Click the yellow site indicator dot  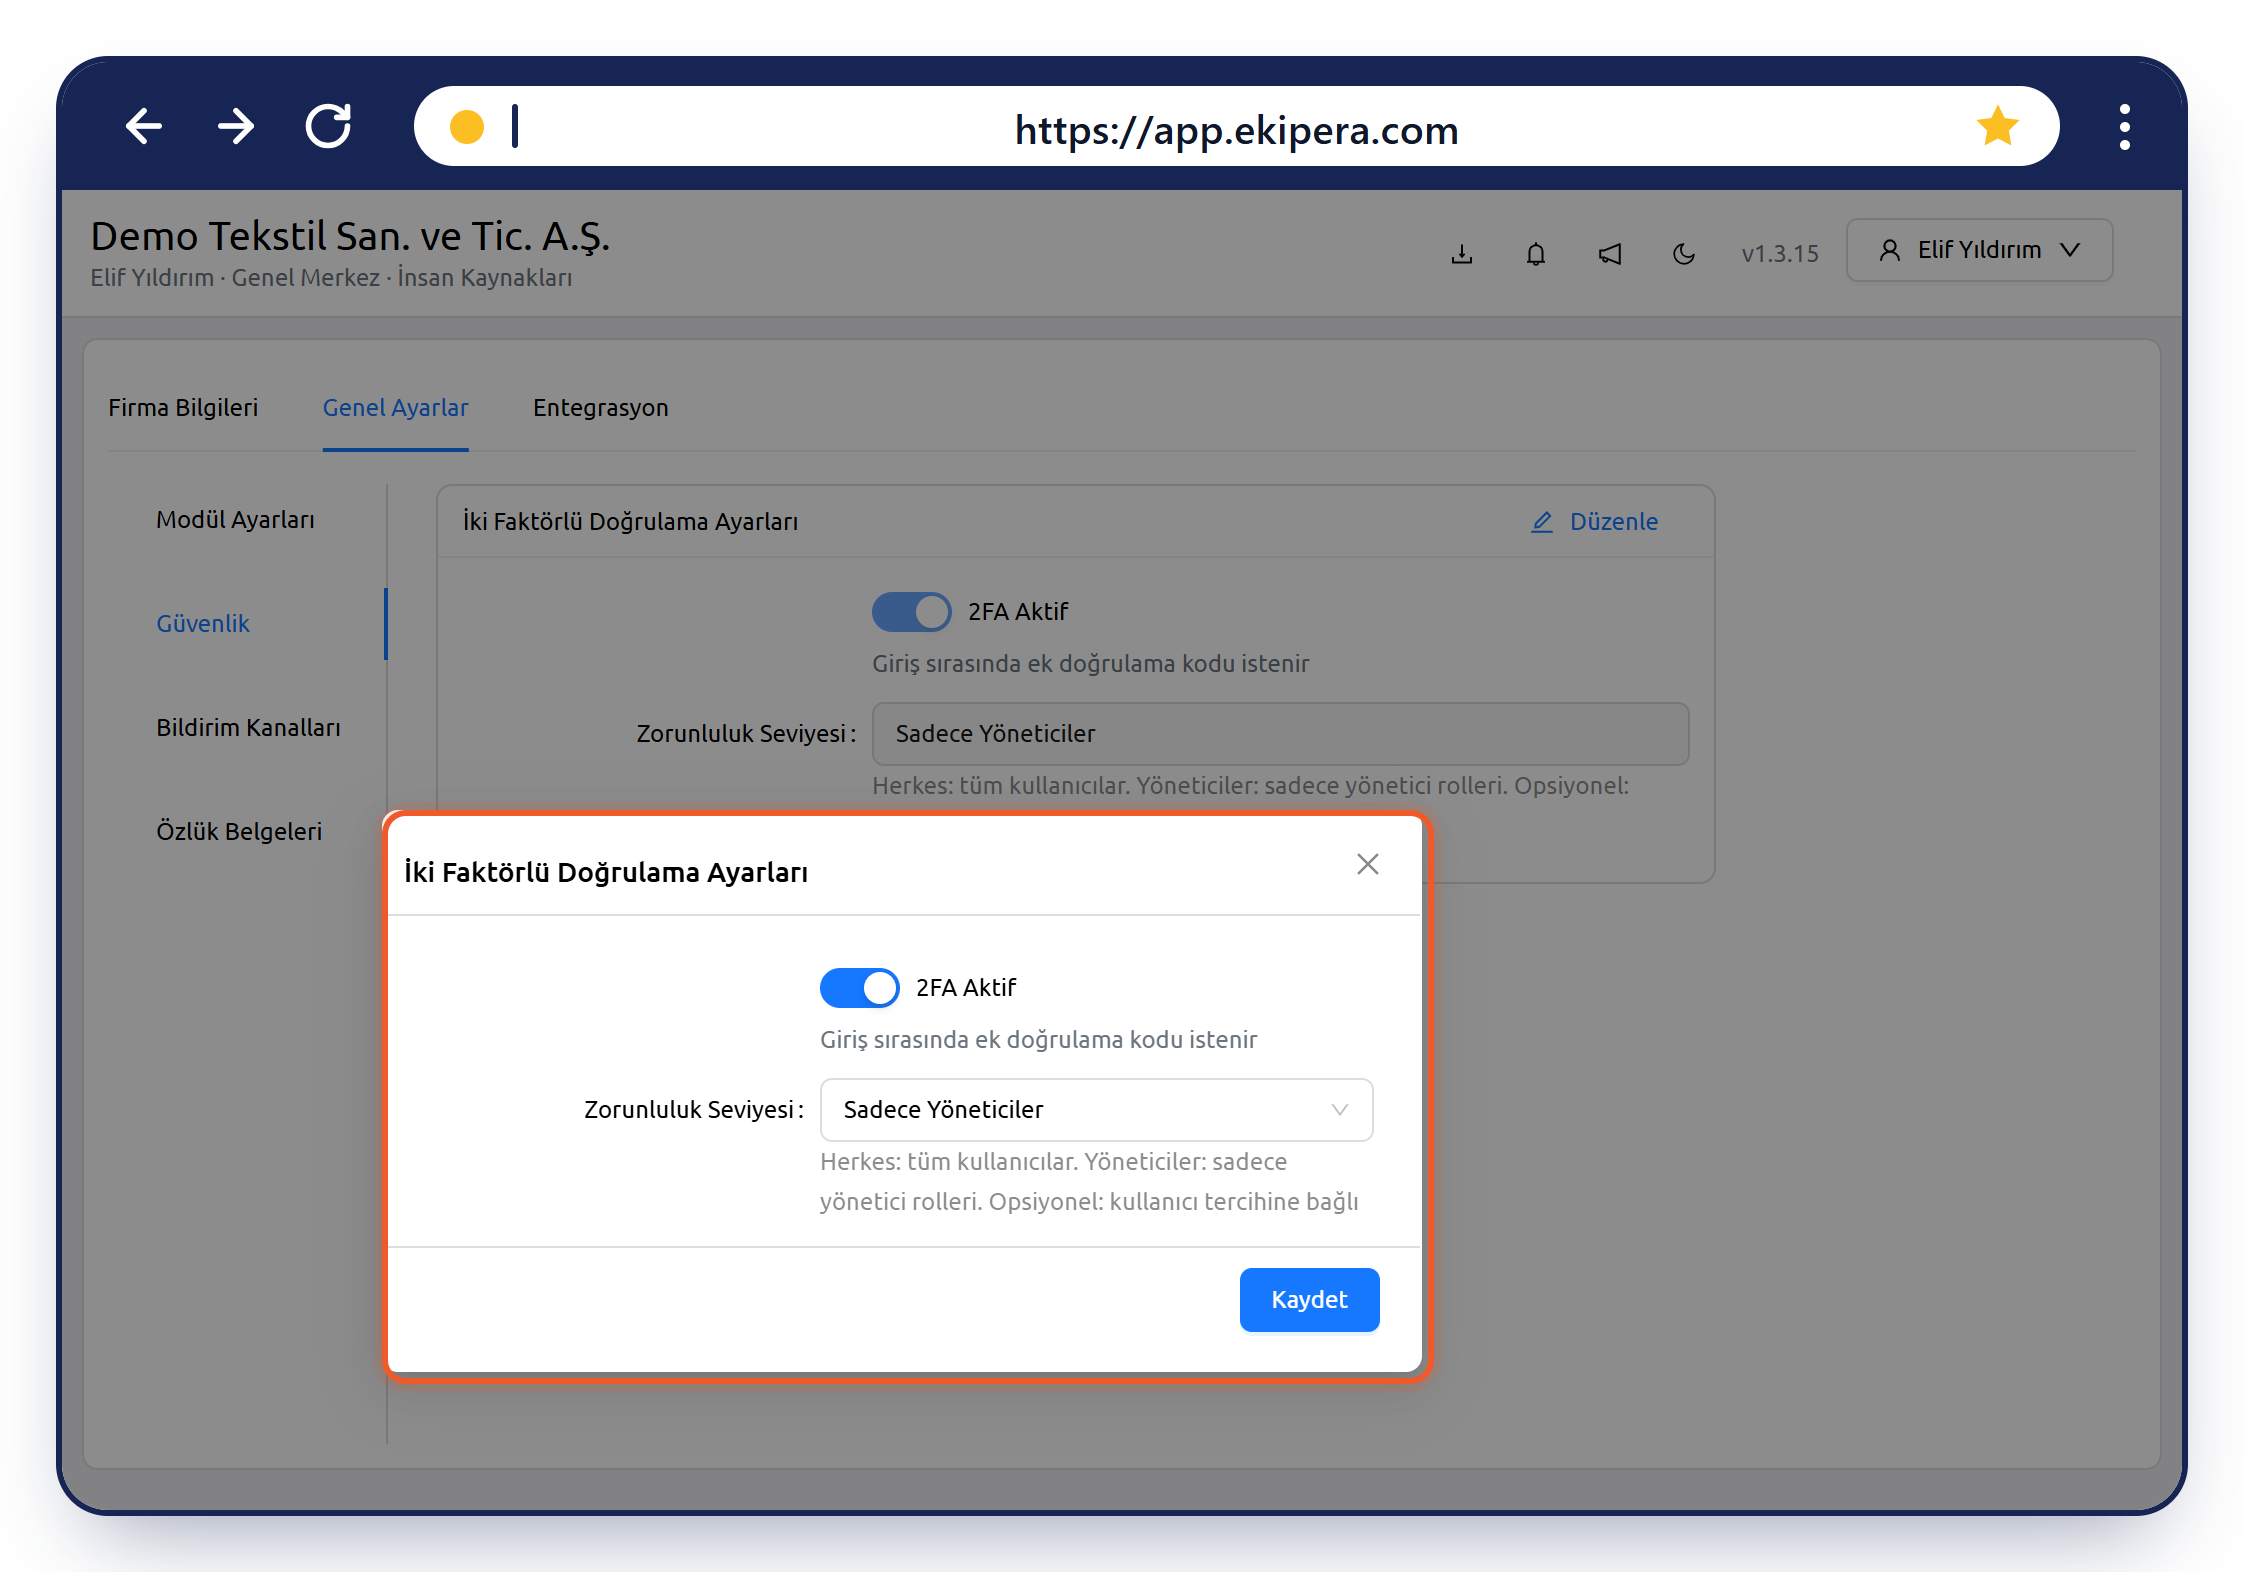pos(467,127)
